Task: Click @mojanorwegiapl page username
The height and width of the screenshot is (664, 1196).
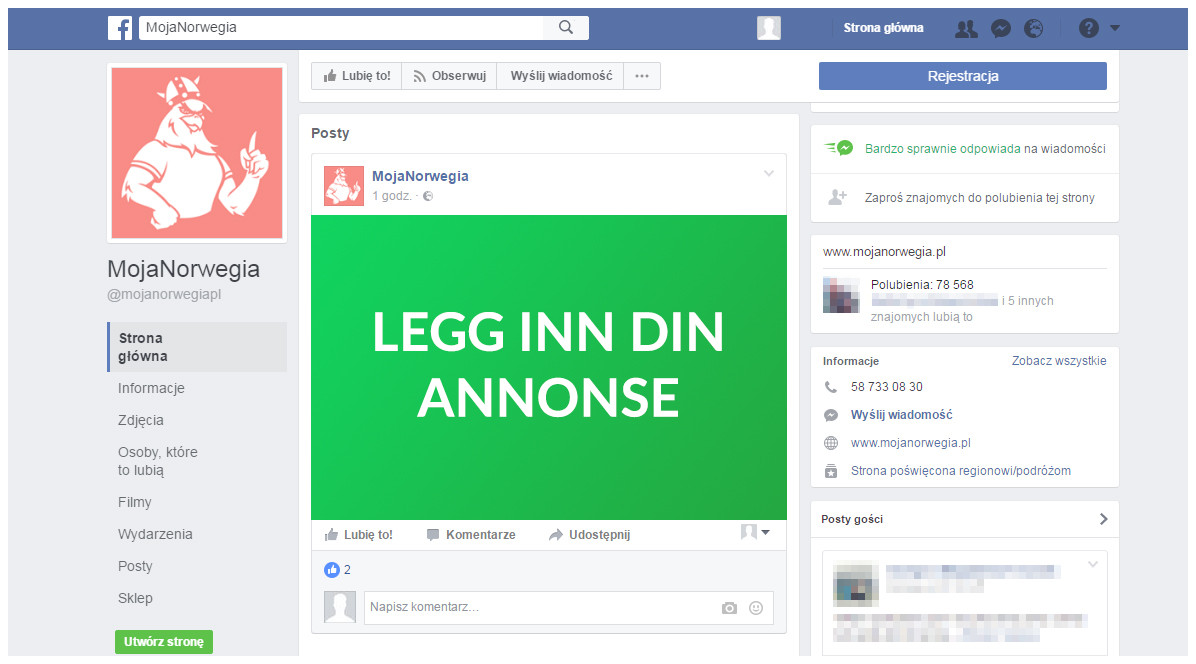Action: 164,294
